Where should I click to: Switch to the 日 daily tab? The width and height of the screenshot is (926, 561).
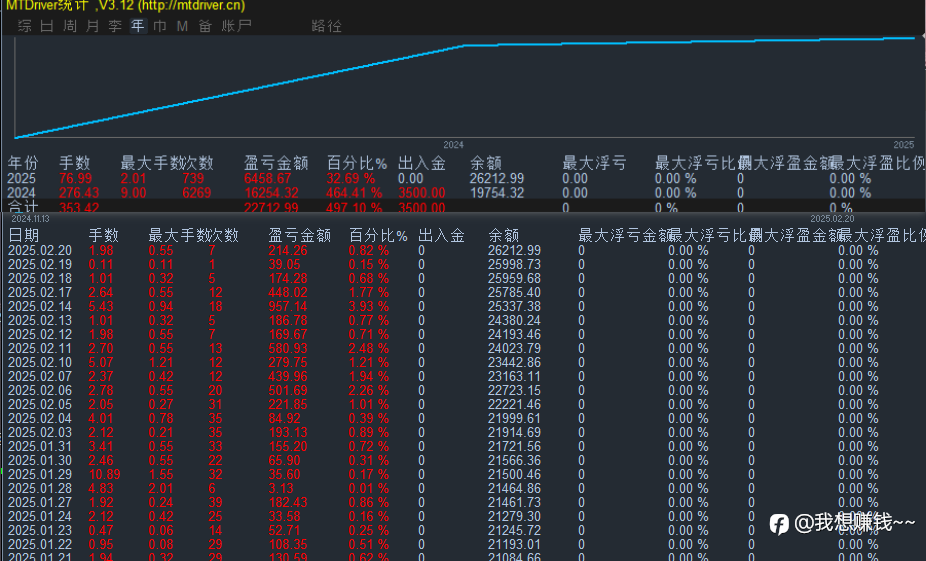pos(47,26)
